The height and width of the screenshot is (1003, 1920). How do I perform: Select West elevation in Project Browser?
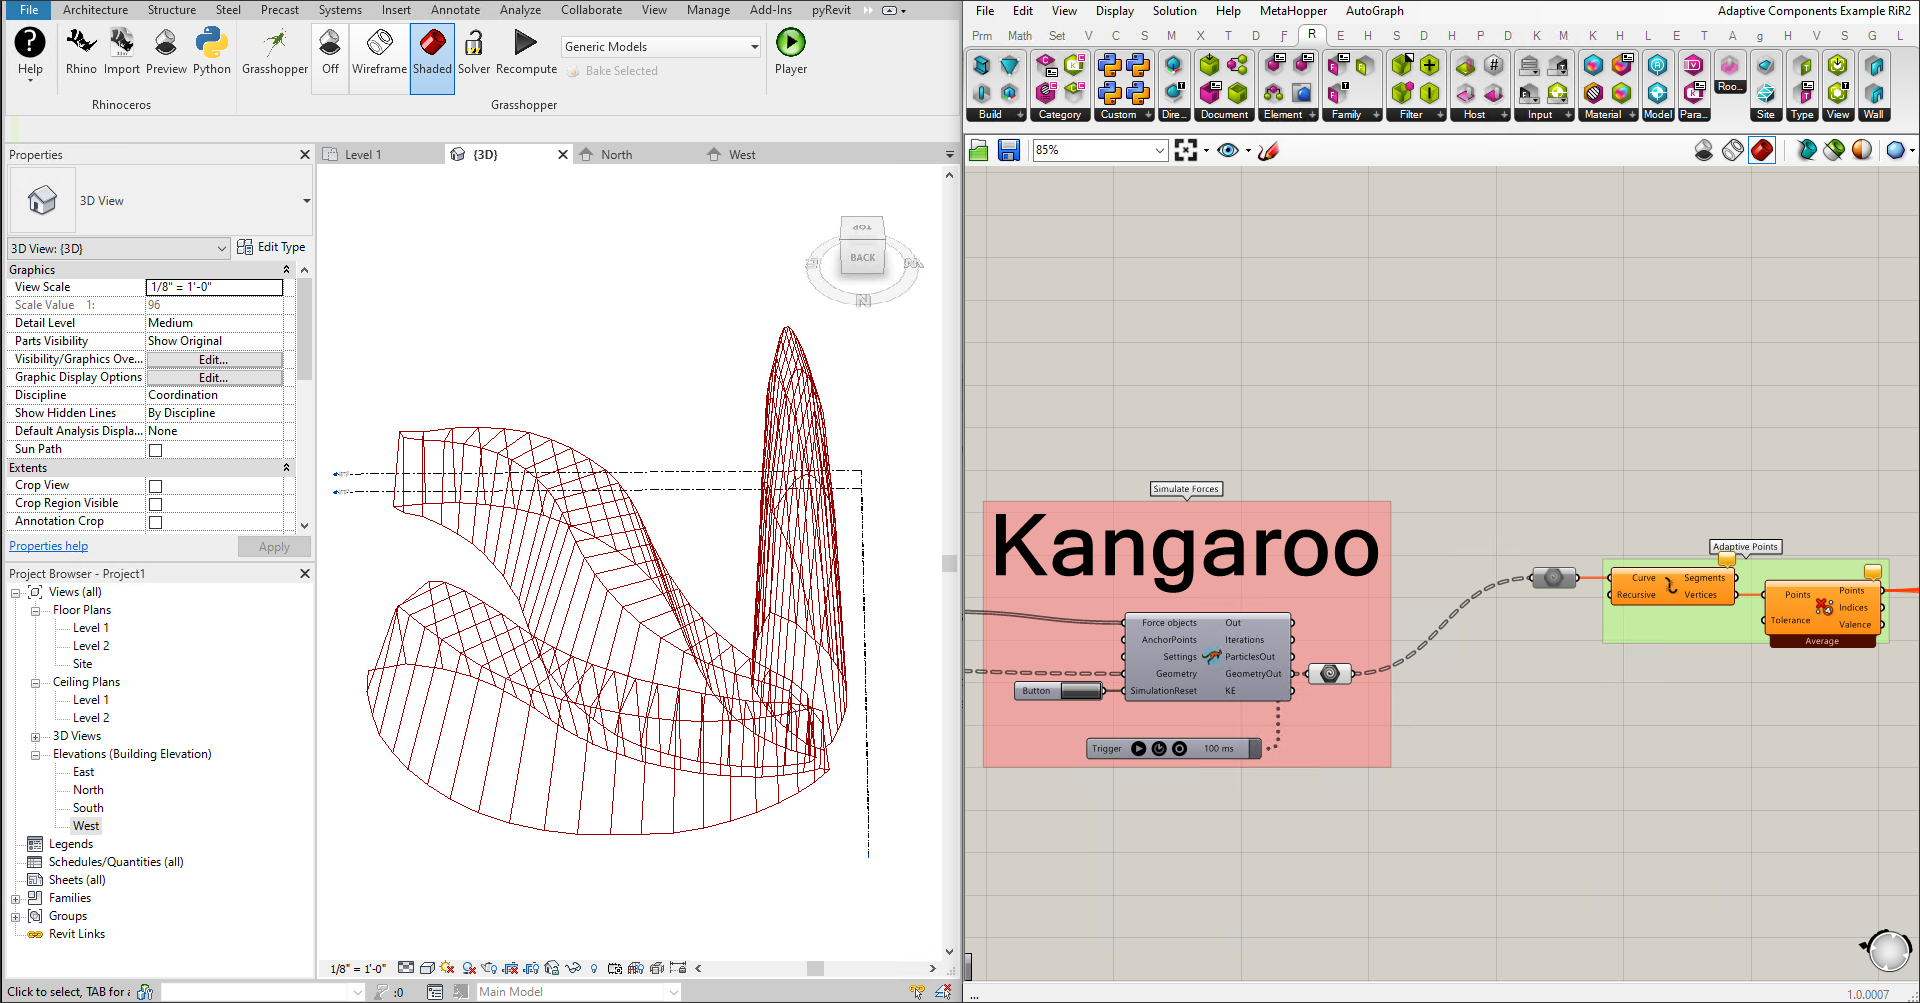pyautogui.click(x=86, y=826)
